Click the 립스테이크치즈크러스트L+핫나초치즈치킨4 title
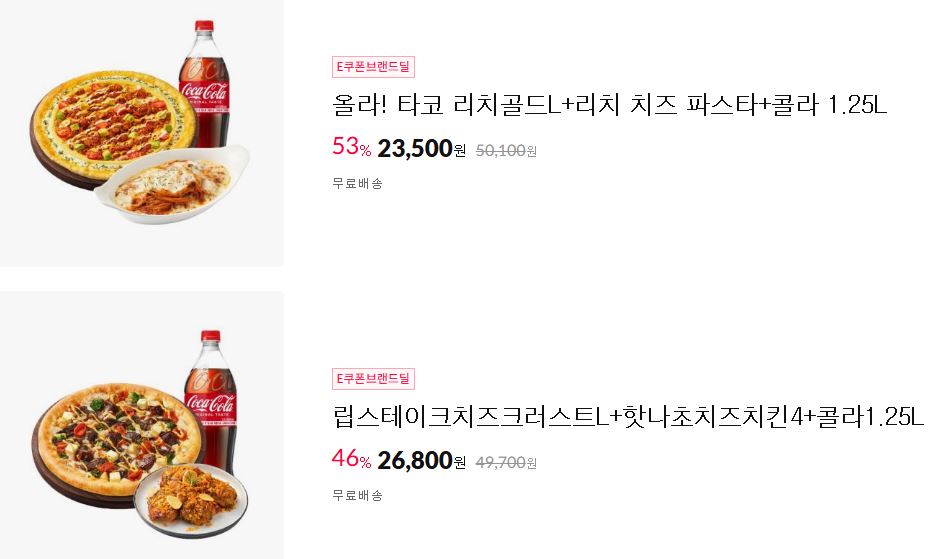The height and width of the screenshot is (559, 946). (628, 417)
